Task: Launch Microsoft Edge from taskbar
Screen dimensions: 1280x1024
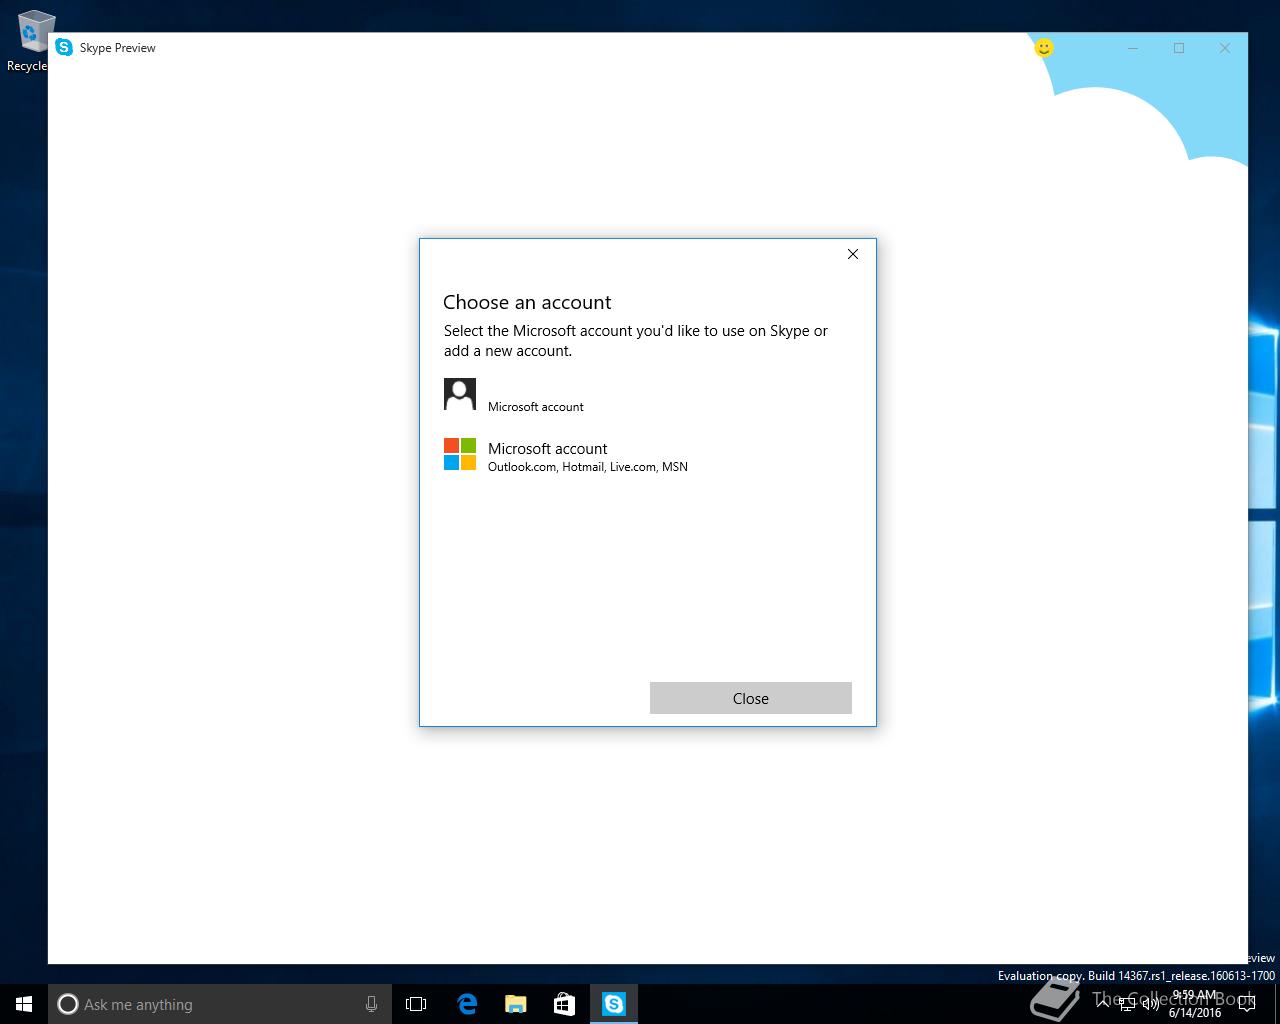Action: coord(466,1004)
